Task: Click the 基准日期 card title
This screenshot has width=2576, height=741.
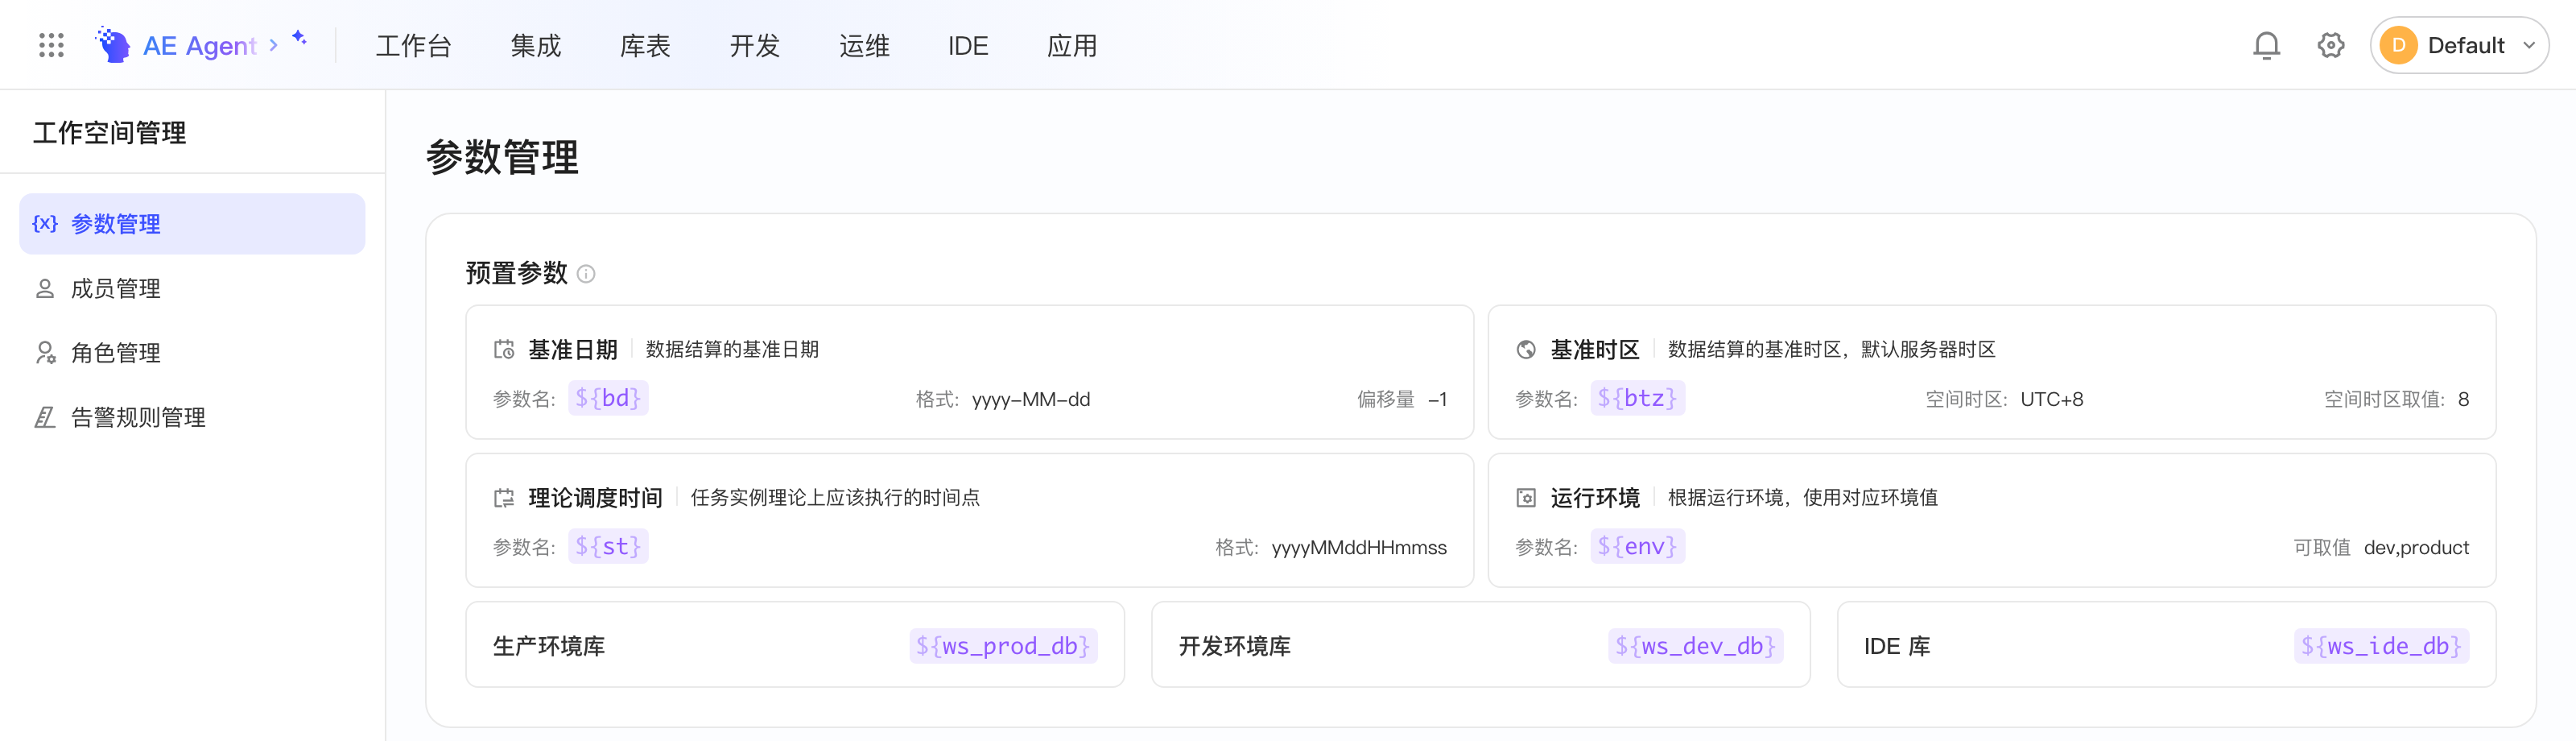Action: tap(573, 349)
